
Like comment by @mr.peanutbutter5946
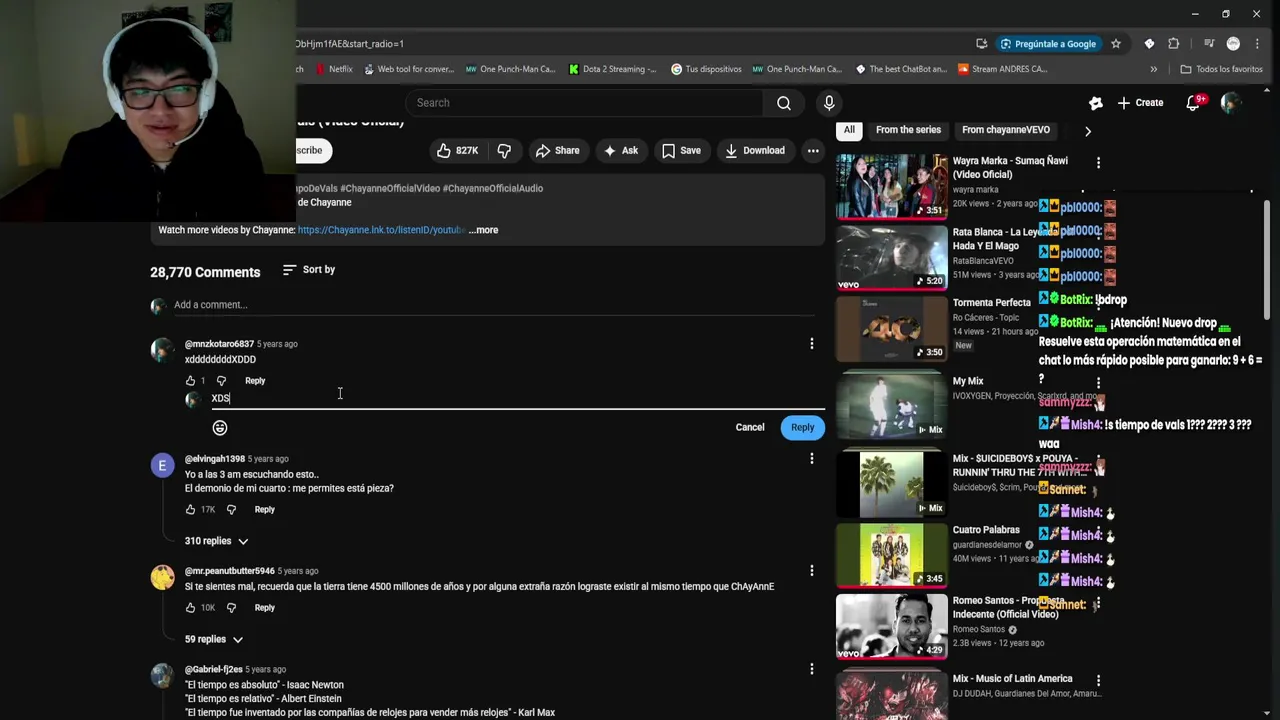click(x=190, y=608)
